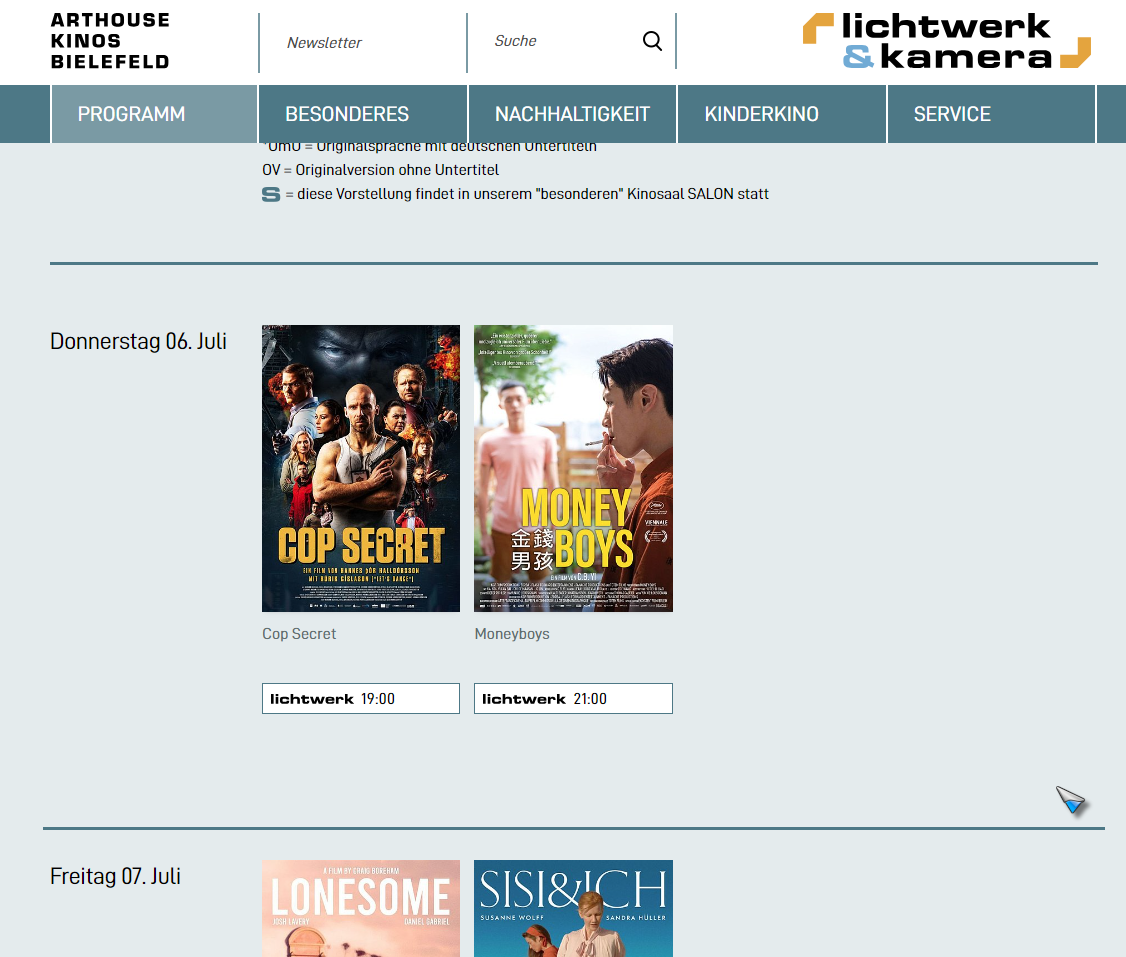Click the Donnerstag 06. Juli heading

(x=139, y=341)
